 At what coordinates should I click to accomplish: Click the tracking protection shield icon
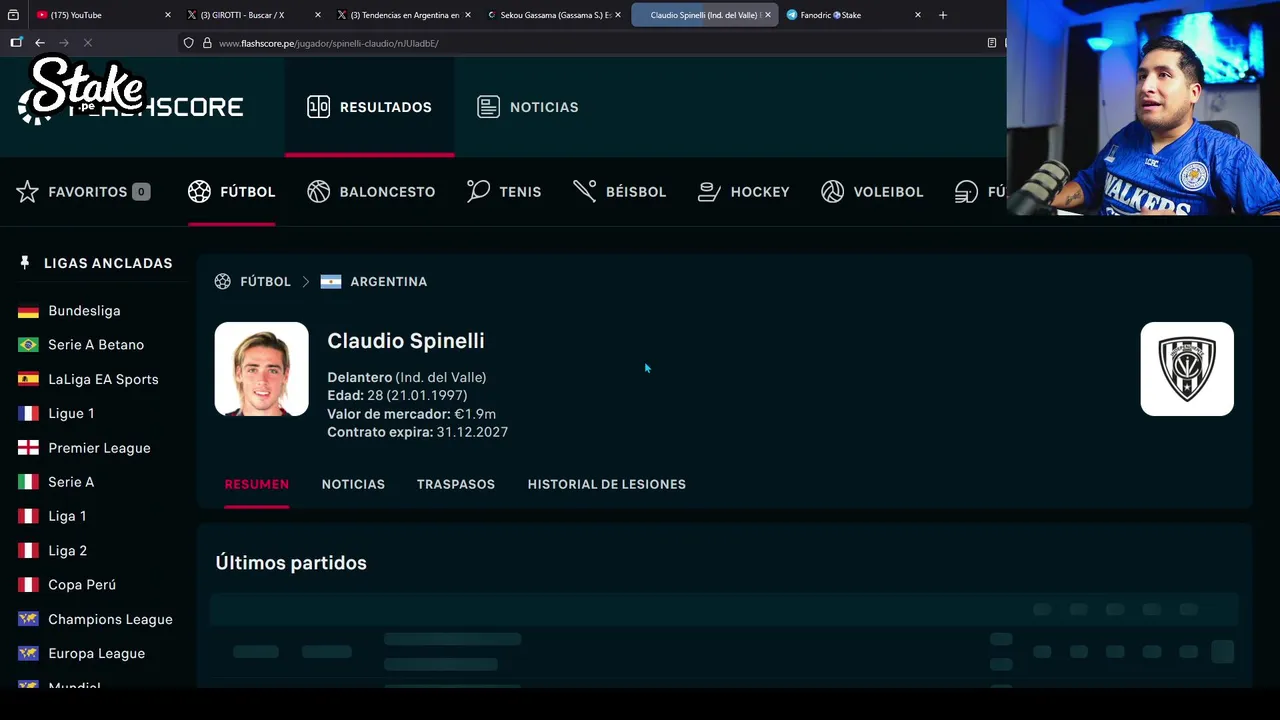coord(188,43)
